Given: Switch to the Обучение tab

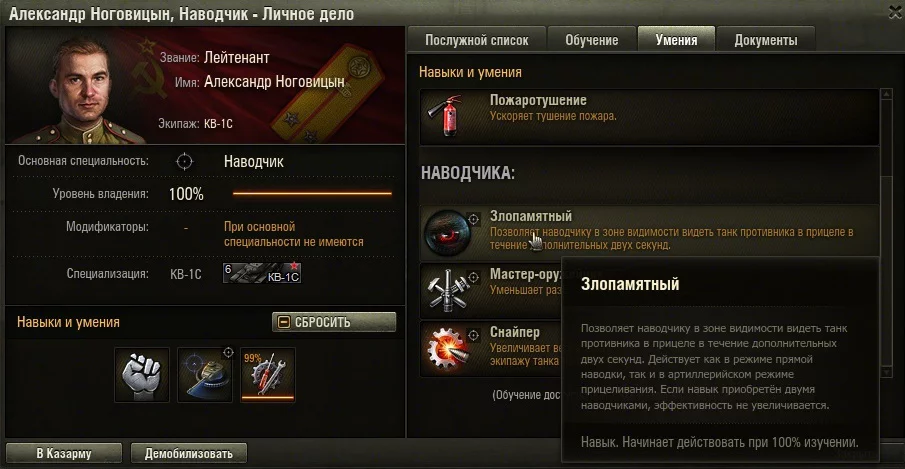Looking at the screenshot, I should pos(592,40).
